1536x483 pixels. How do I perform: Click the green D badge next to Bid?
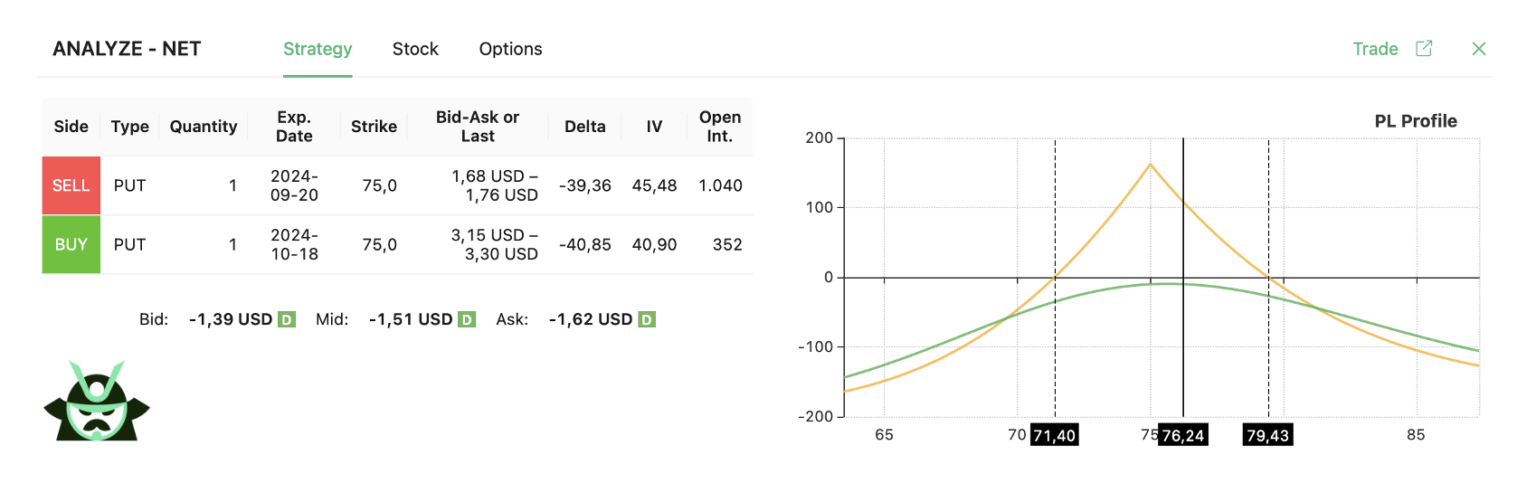coord(286,320)
